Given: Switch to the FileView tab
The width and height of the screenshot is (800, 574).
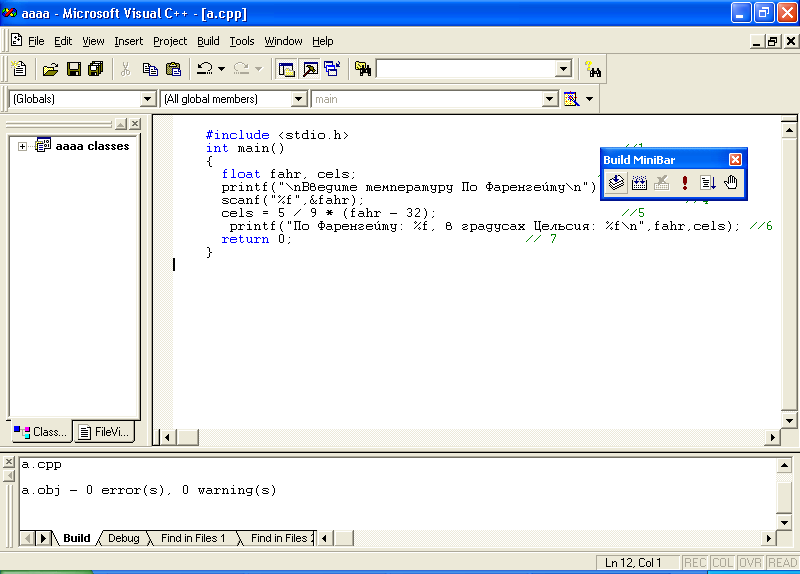Looking at the screenshot, I should click(104, 432).
